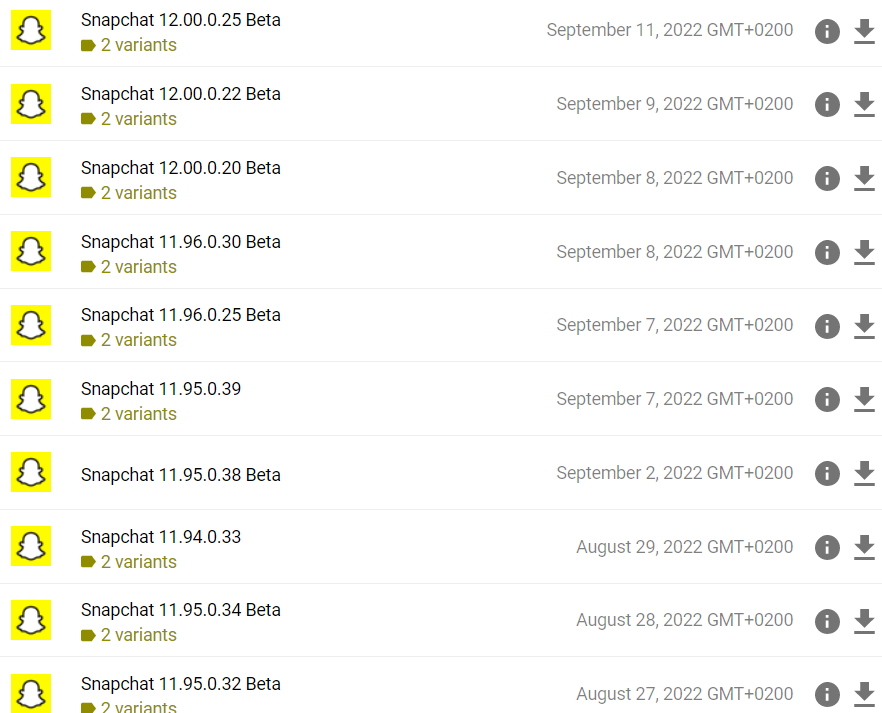Show info for Snapchat 11.95.0.32 Beta
The image size is (882, 713).
(827, 694)
